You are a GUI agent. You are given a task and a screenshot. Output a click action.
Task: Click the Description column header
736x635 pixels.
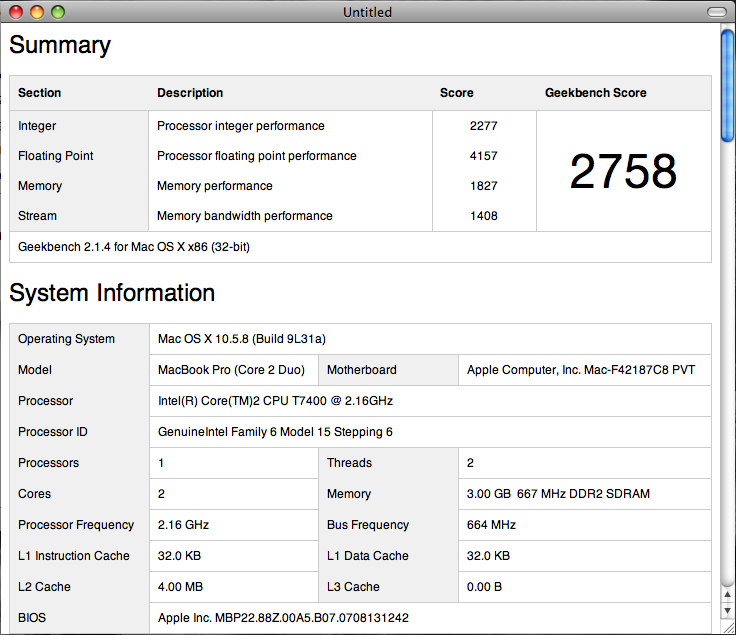pos(190,93)
